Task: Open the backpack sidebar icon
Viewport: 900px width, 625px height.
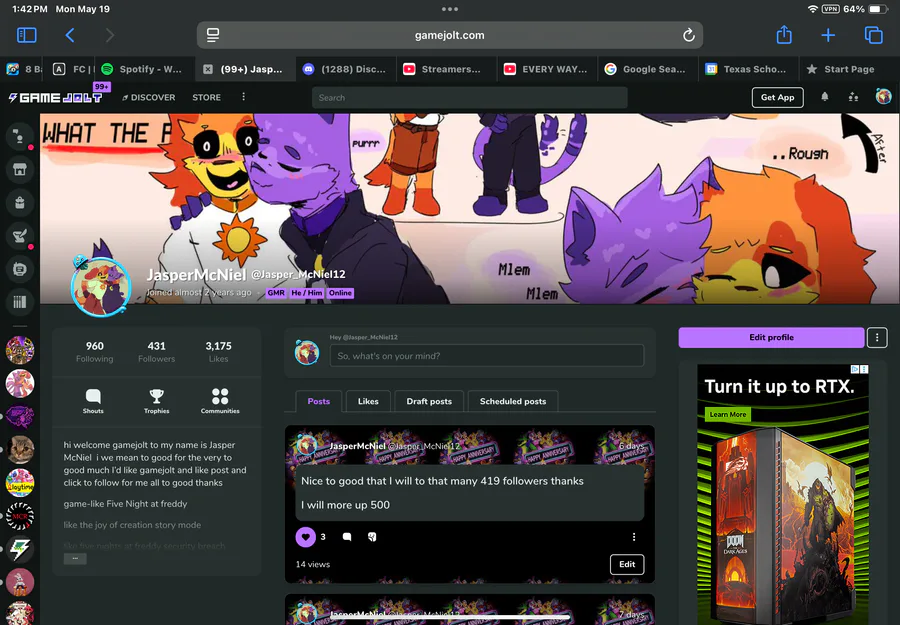Action: coord(20,203)
